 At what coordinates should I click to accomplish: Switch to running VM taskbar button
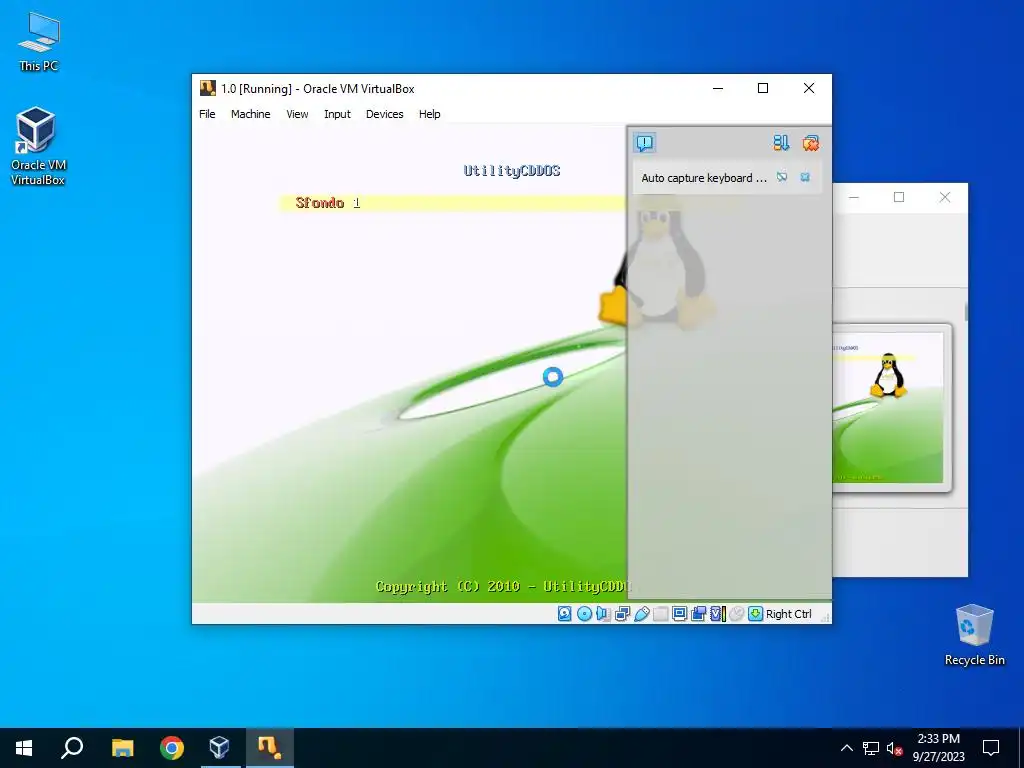(269, 748)
